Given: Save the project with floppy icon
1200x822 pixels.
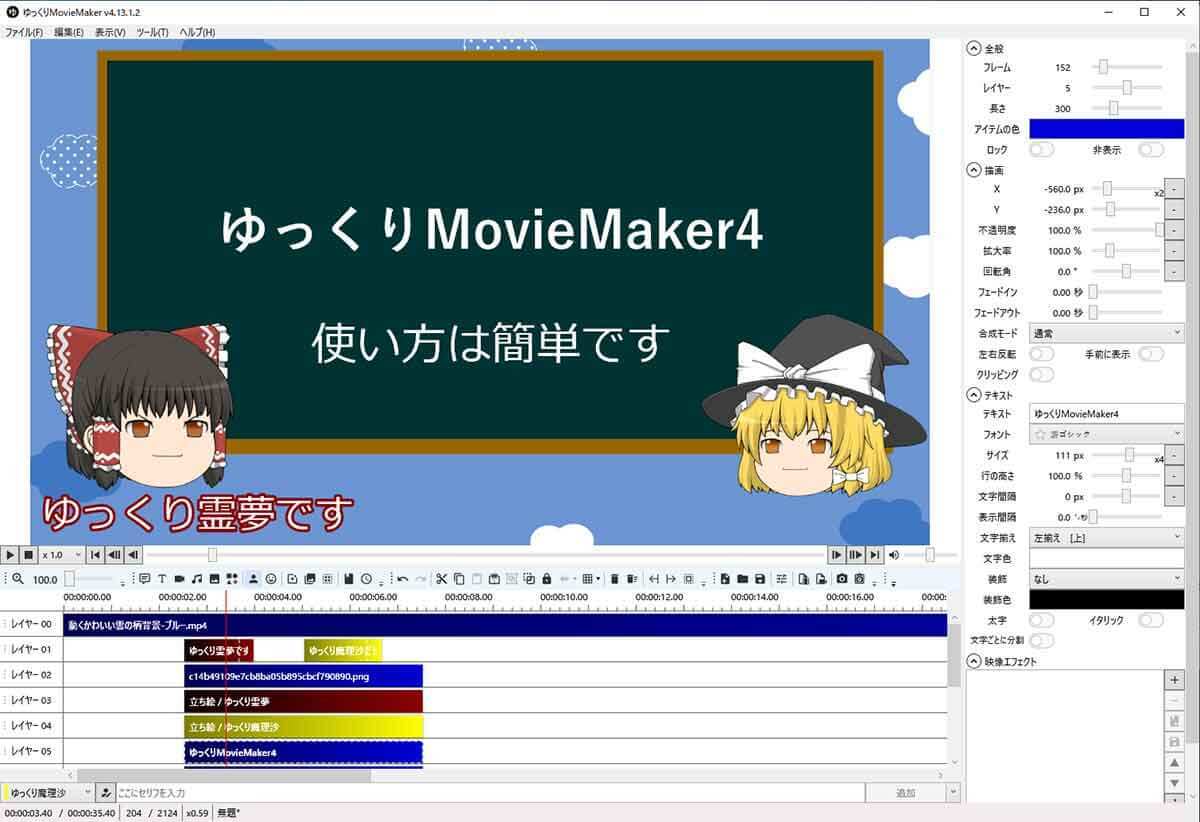Looking at the screenshot, I should 760,579.
